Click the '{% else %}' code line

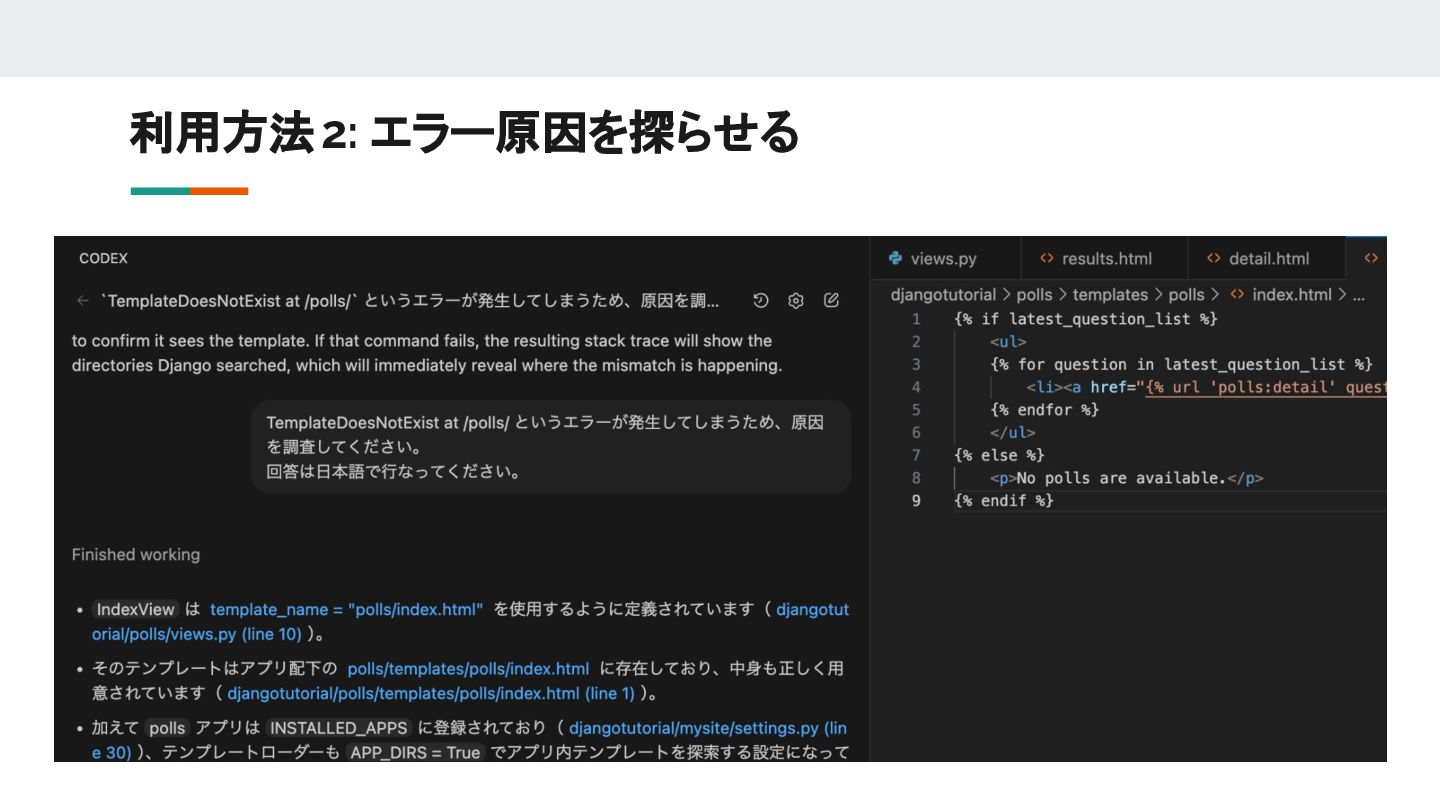999,455
